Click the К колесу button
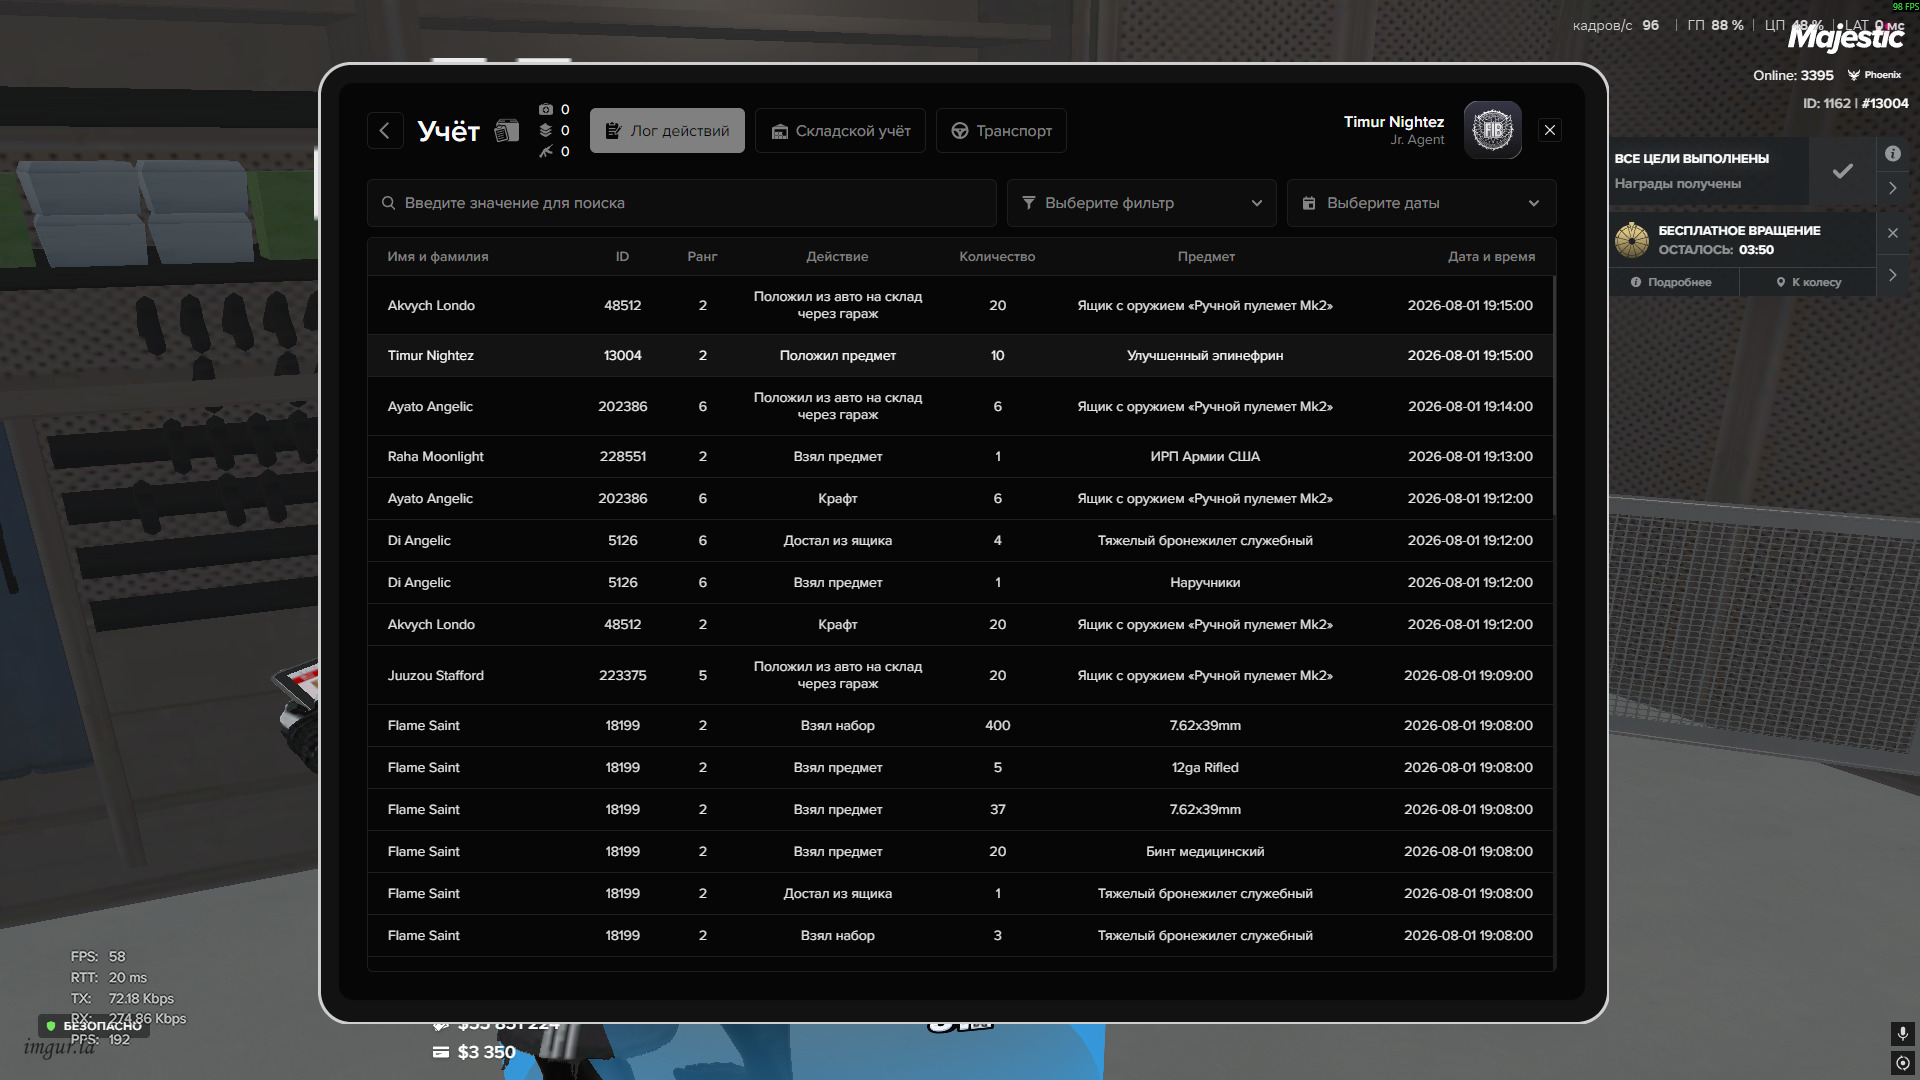This screenshot has width=1920, height=1080. coord(1808,282)
